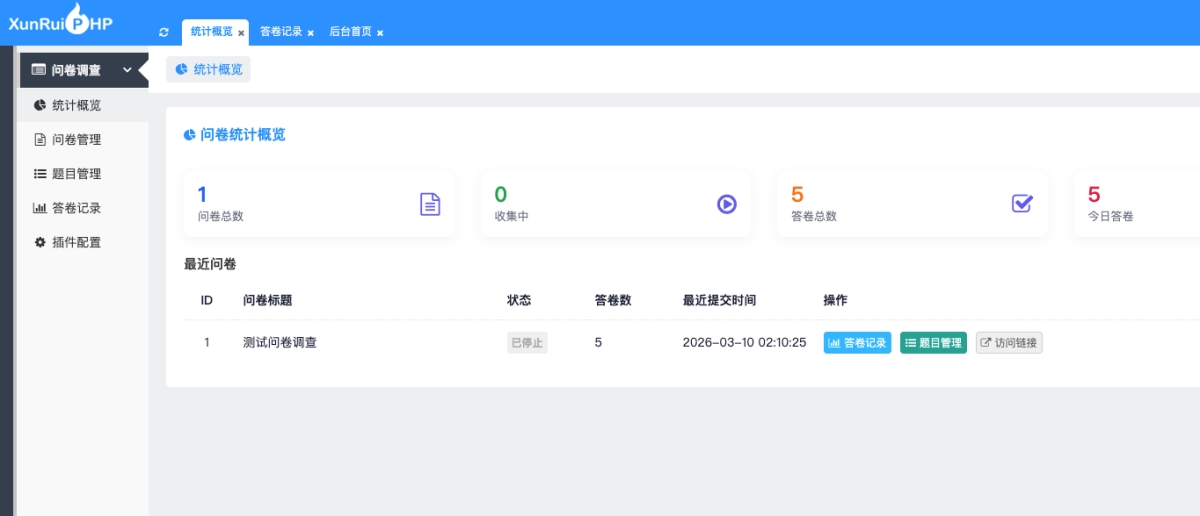Viewport: 1200px width, 516px height.
Task: Click the green 题目管理 button in the table row
Action: click(x=933, y=343)
